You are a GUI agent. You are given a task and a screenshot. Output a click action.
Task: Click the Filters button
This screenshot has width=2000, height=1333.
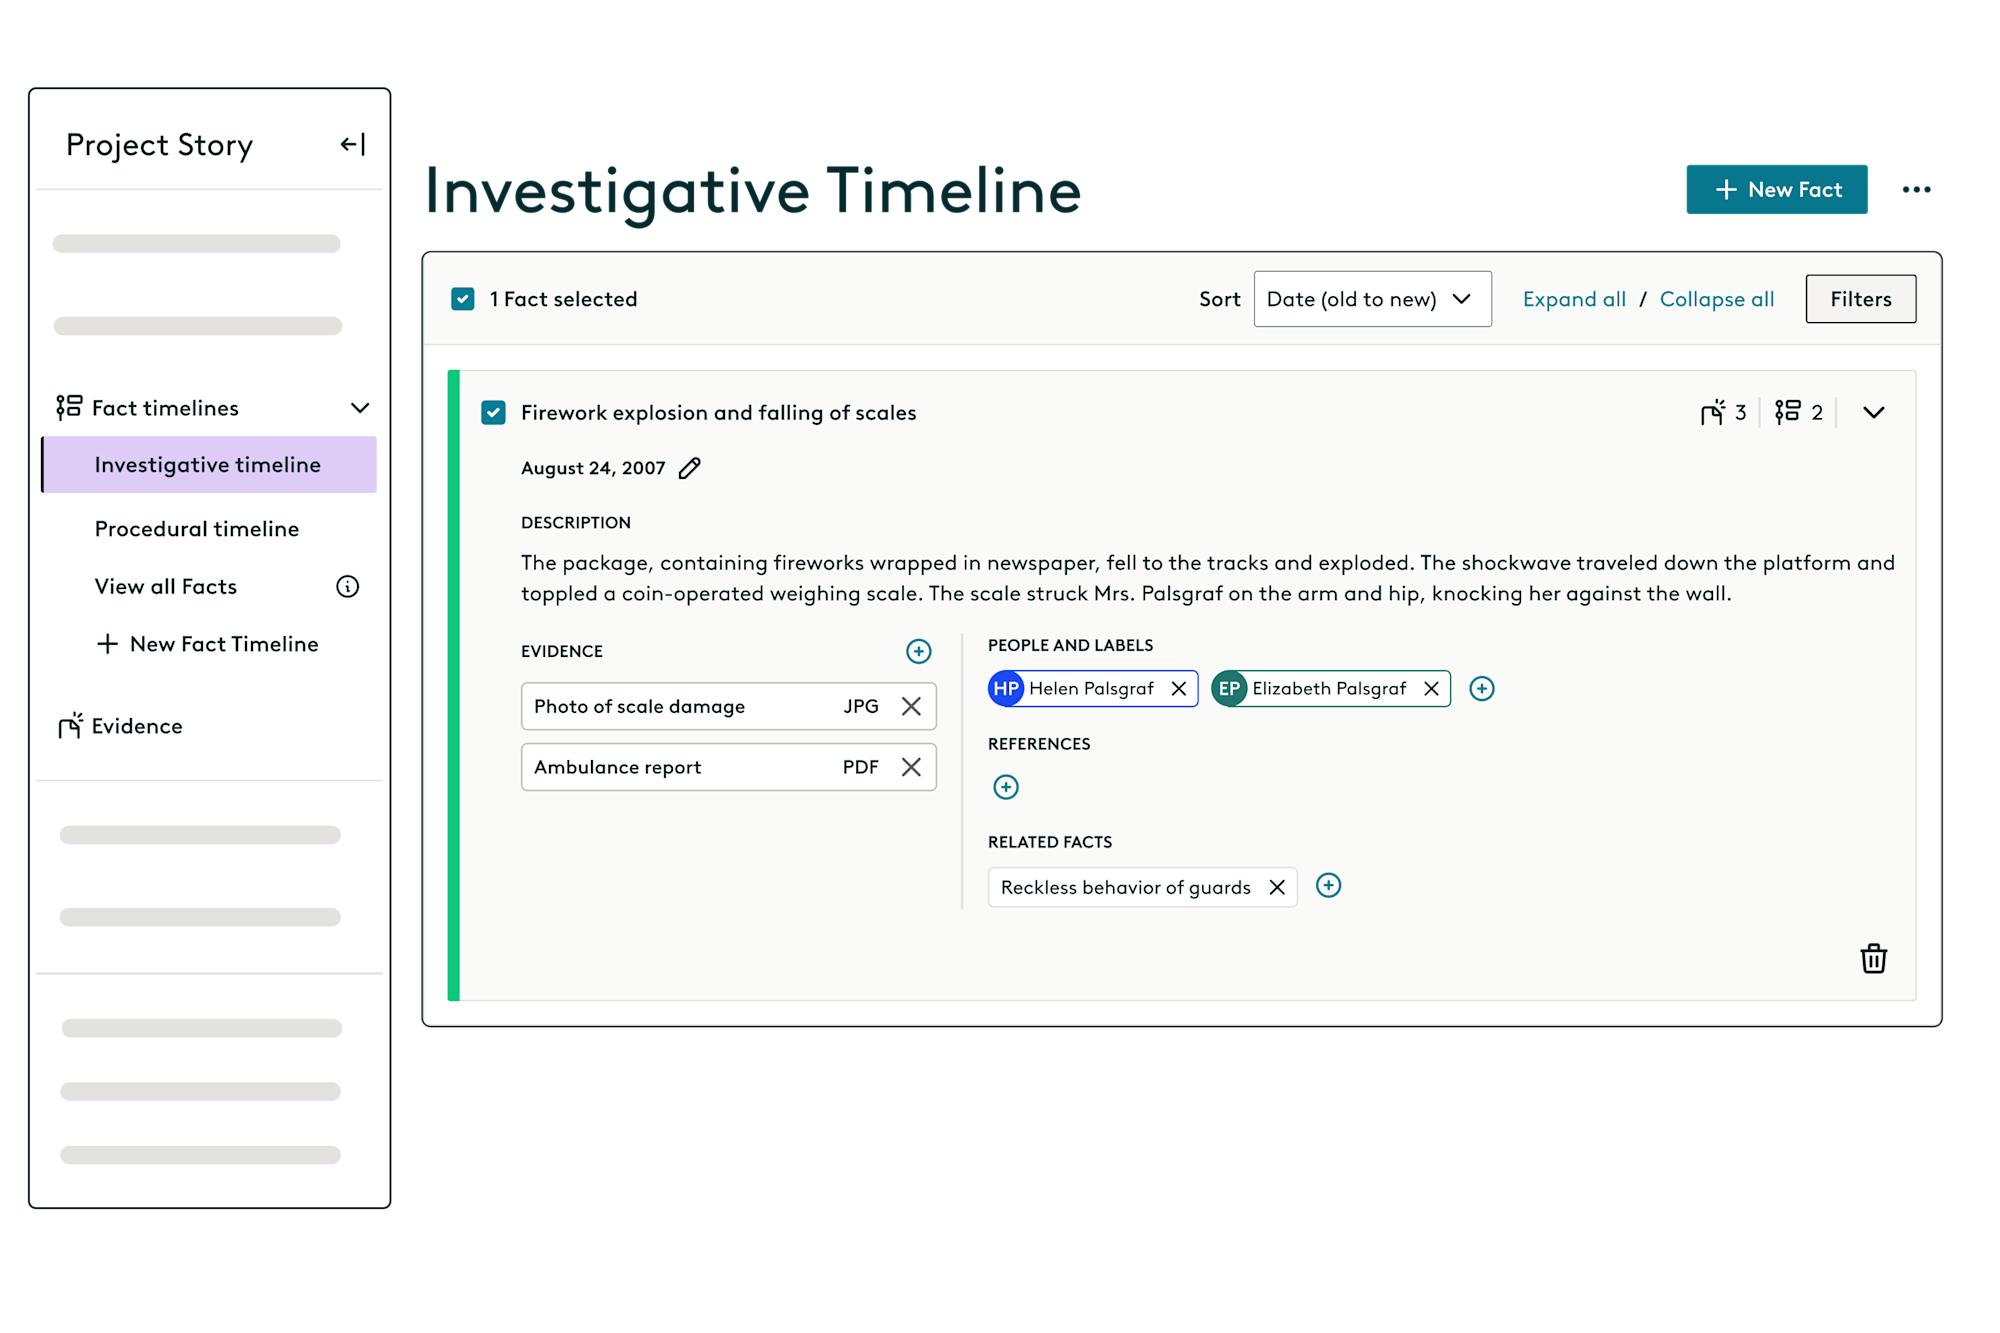click(1861, 299)
